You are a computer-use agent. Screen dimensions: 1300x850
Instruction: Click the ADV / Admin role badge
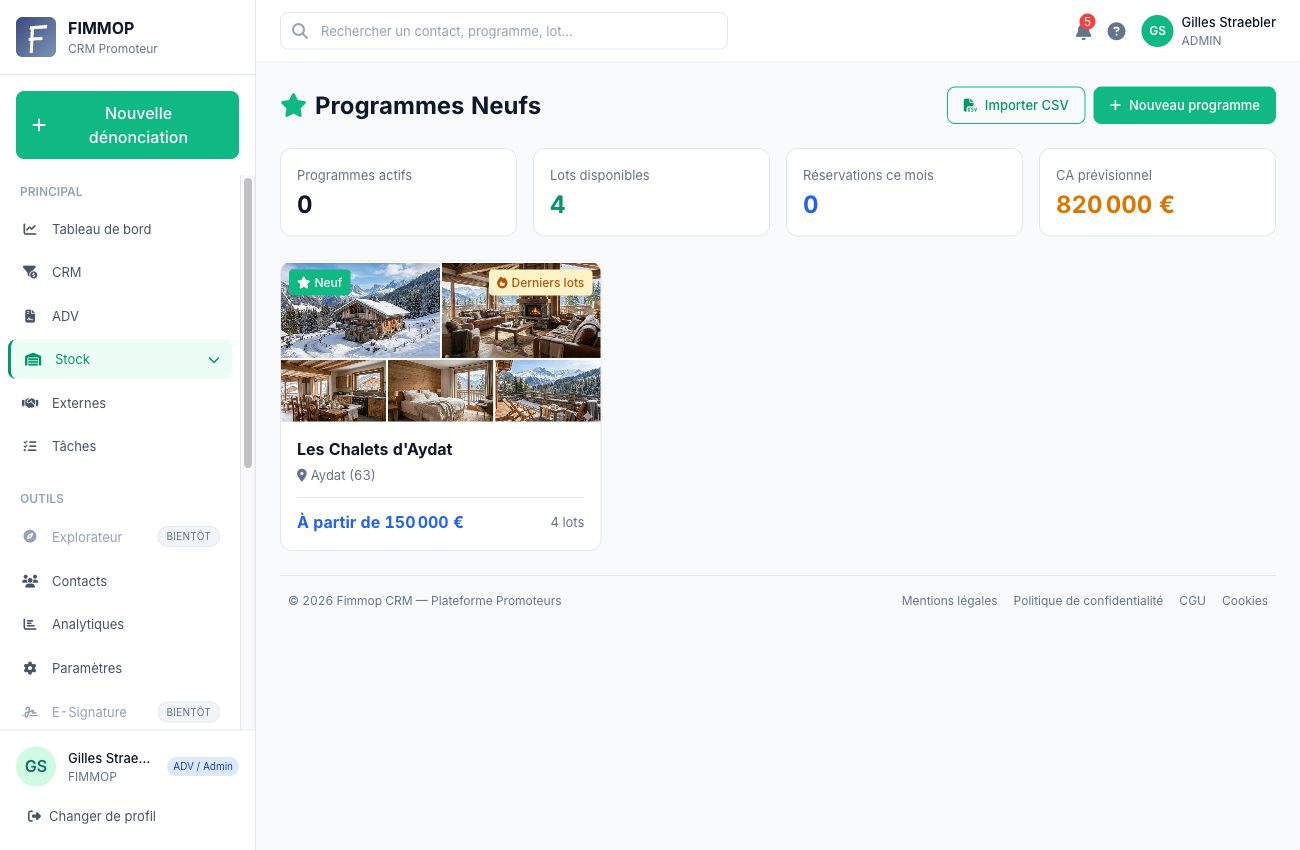click(203, 766)
